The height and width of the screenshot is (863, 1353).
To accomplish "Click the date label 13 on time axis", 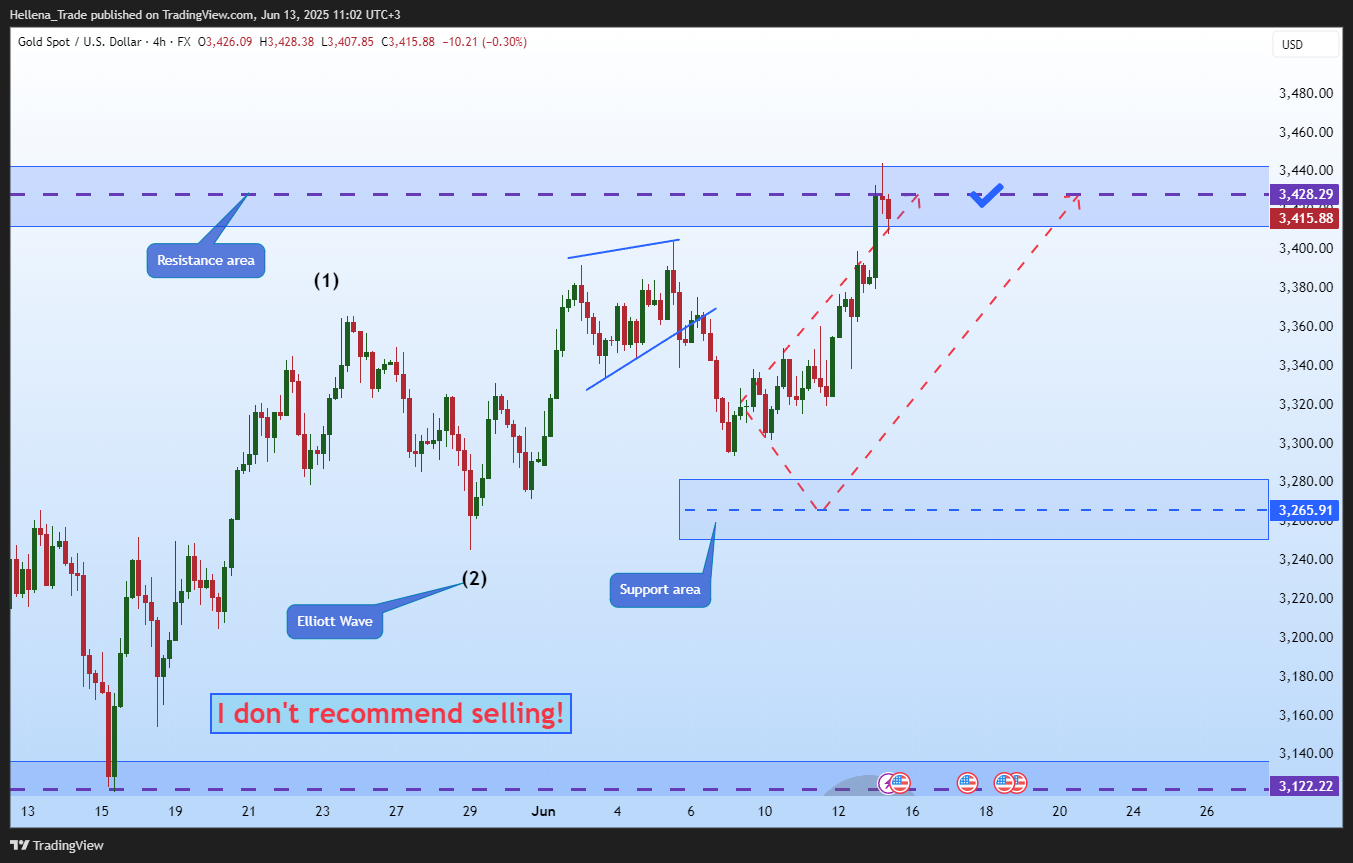I will tap(27, 811).
